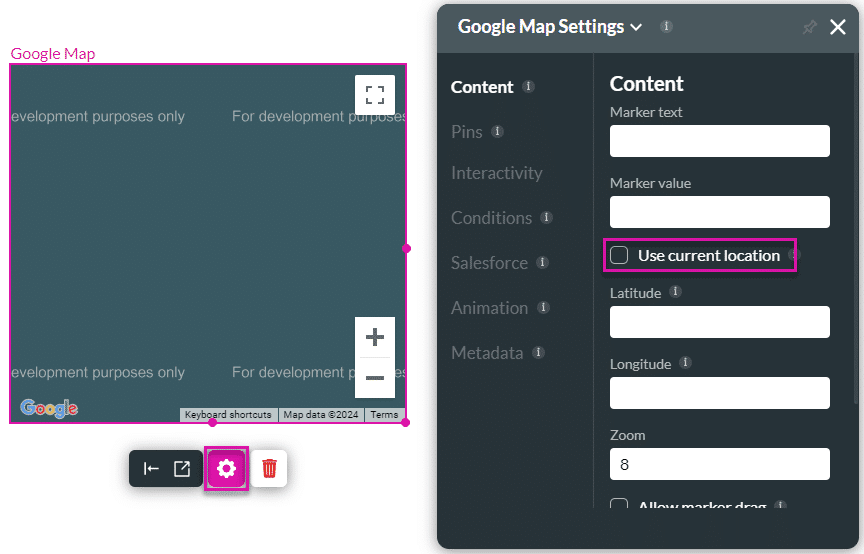
Task: Click the info icon next to the Content tab
Action: click(528, 86)
